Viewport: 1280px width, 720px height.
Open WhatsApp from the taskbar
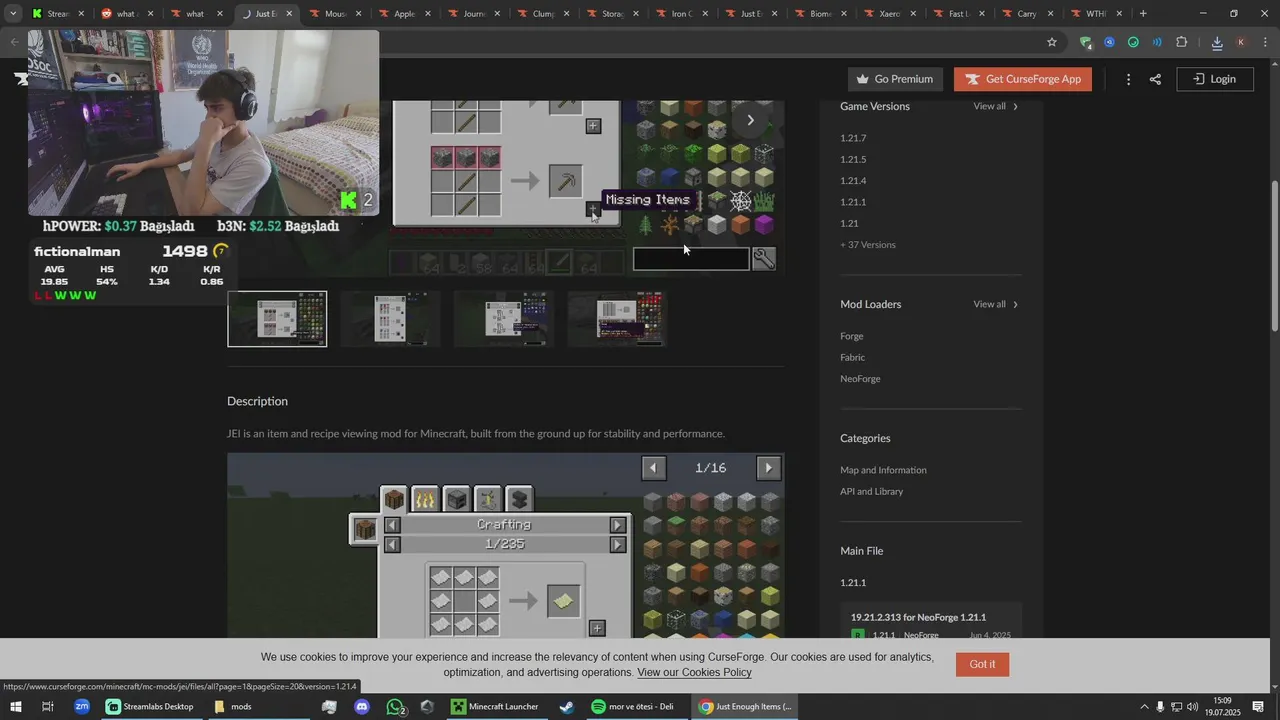click(395, 707)
